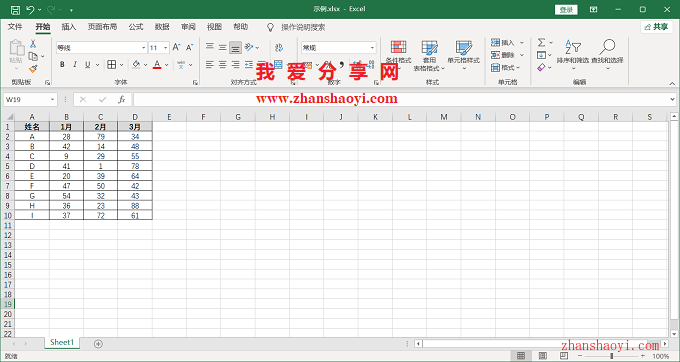Apply fill color bucket
Screen dimensions: 680x362
pyautogui.click(x=136, y=65)
